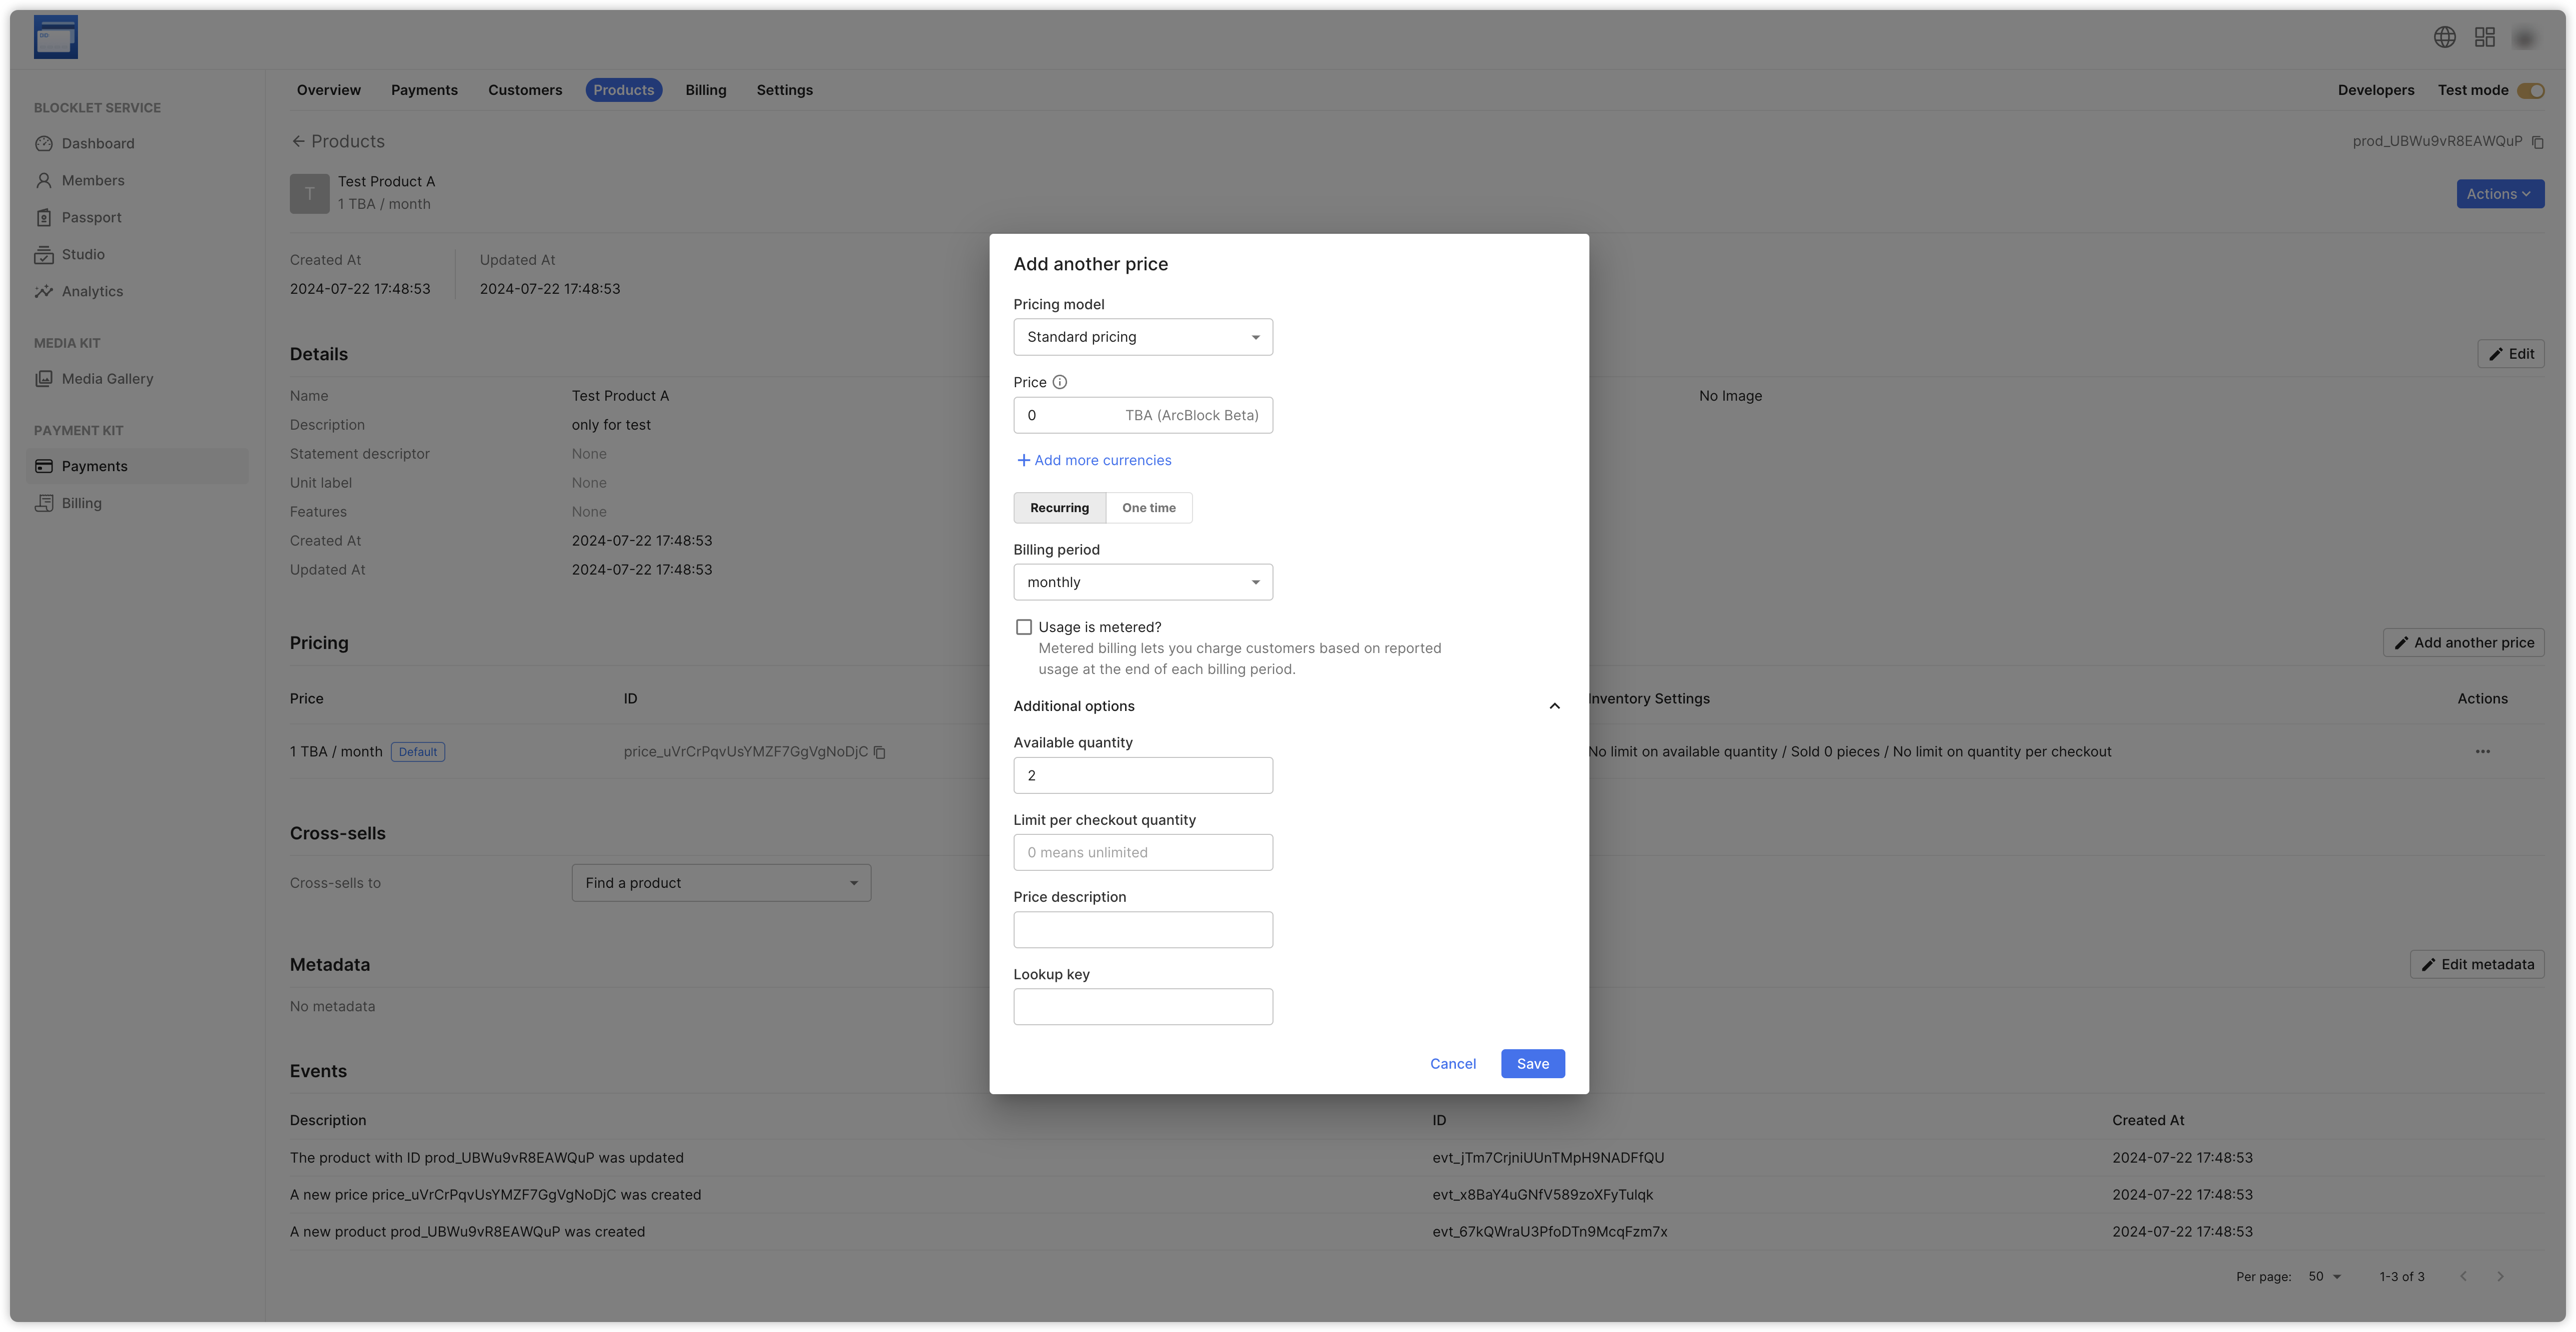Switch to the Customers tab
This screenshot has height=1332, width=2576.
click(525, 90)
